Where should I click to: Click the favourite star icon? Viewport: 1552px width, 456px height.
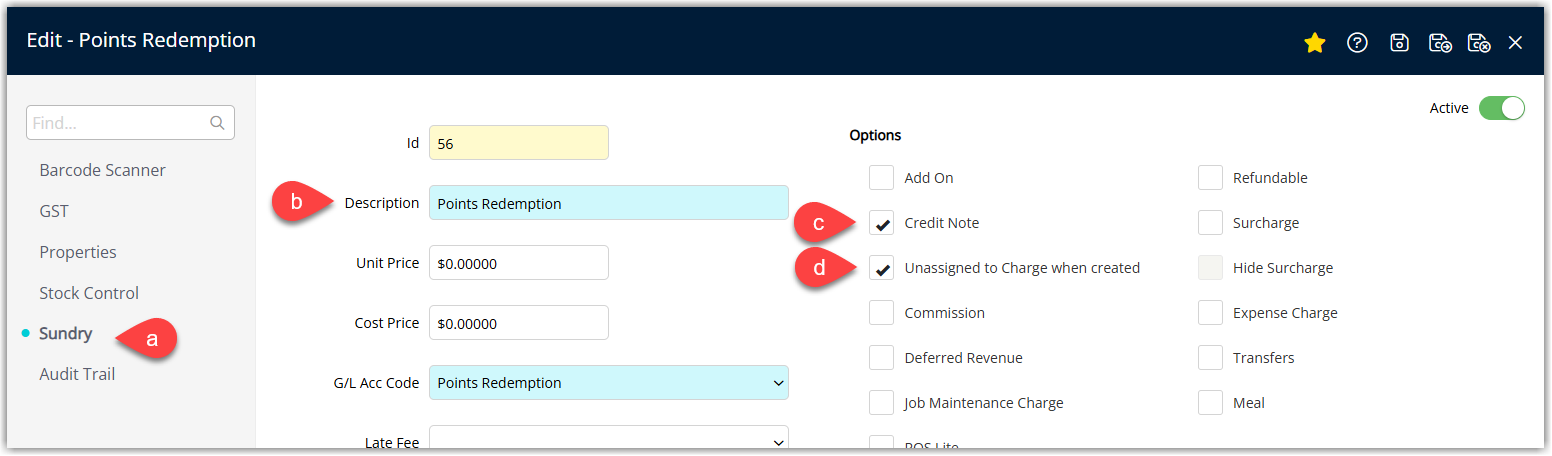point(1315,43)
